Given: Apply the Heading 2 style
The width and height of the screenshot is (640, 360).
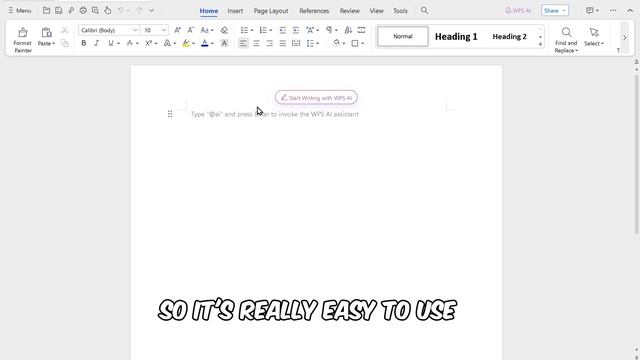Looking at the screenshot, I should click(509, 36).
